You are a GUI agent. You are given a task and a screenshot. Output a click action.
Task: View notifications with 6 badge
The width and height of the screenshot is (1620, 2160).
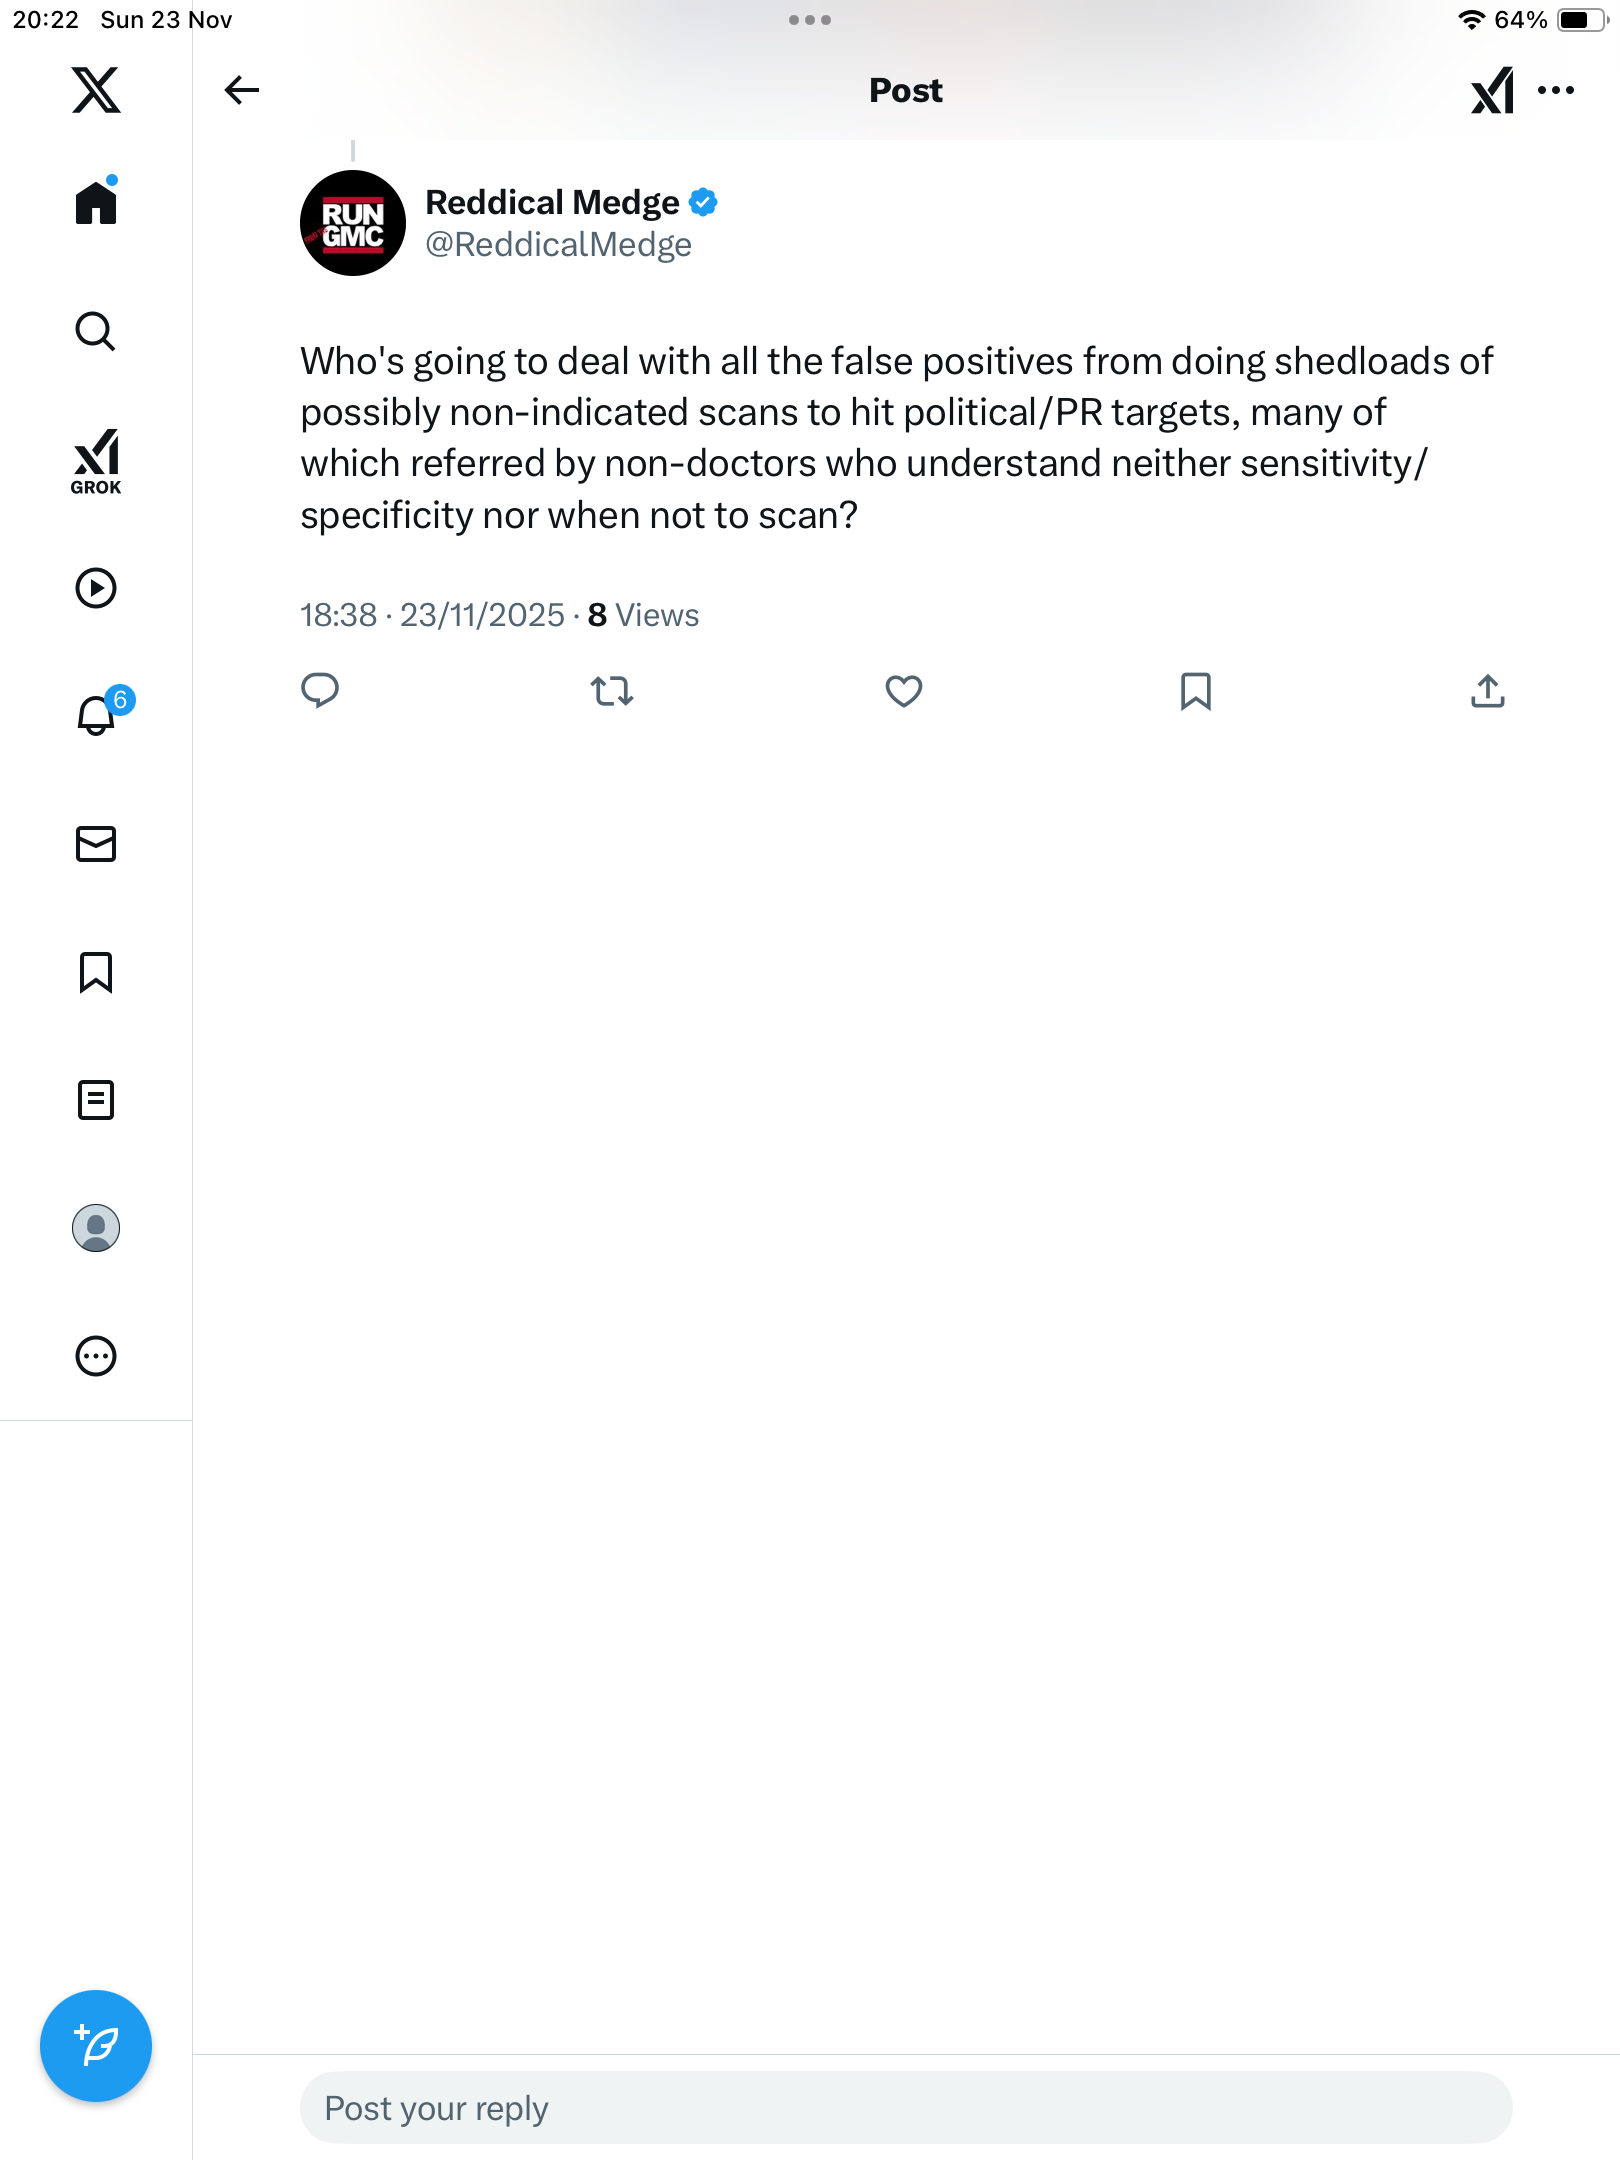tap(97, 716)
